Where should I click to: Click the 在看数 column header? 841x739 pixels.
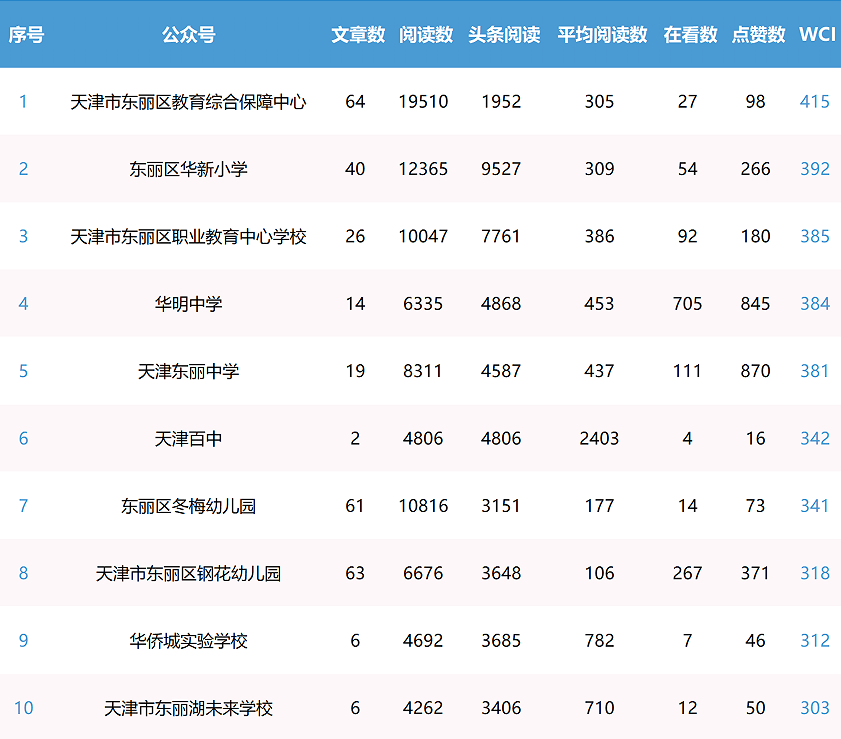tap(690, 35)
